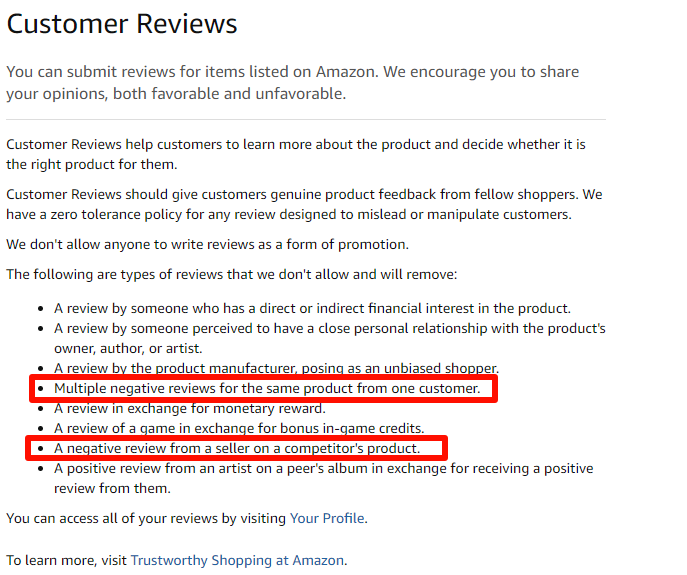Click the highlighted competitor's product review bullet
Image resolution: width=687 pixels, height=575 pixels.
(x=236, y=448)
